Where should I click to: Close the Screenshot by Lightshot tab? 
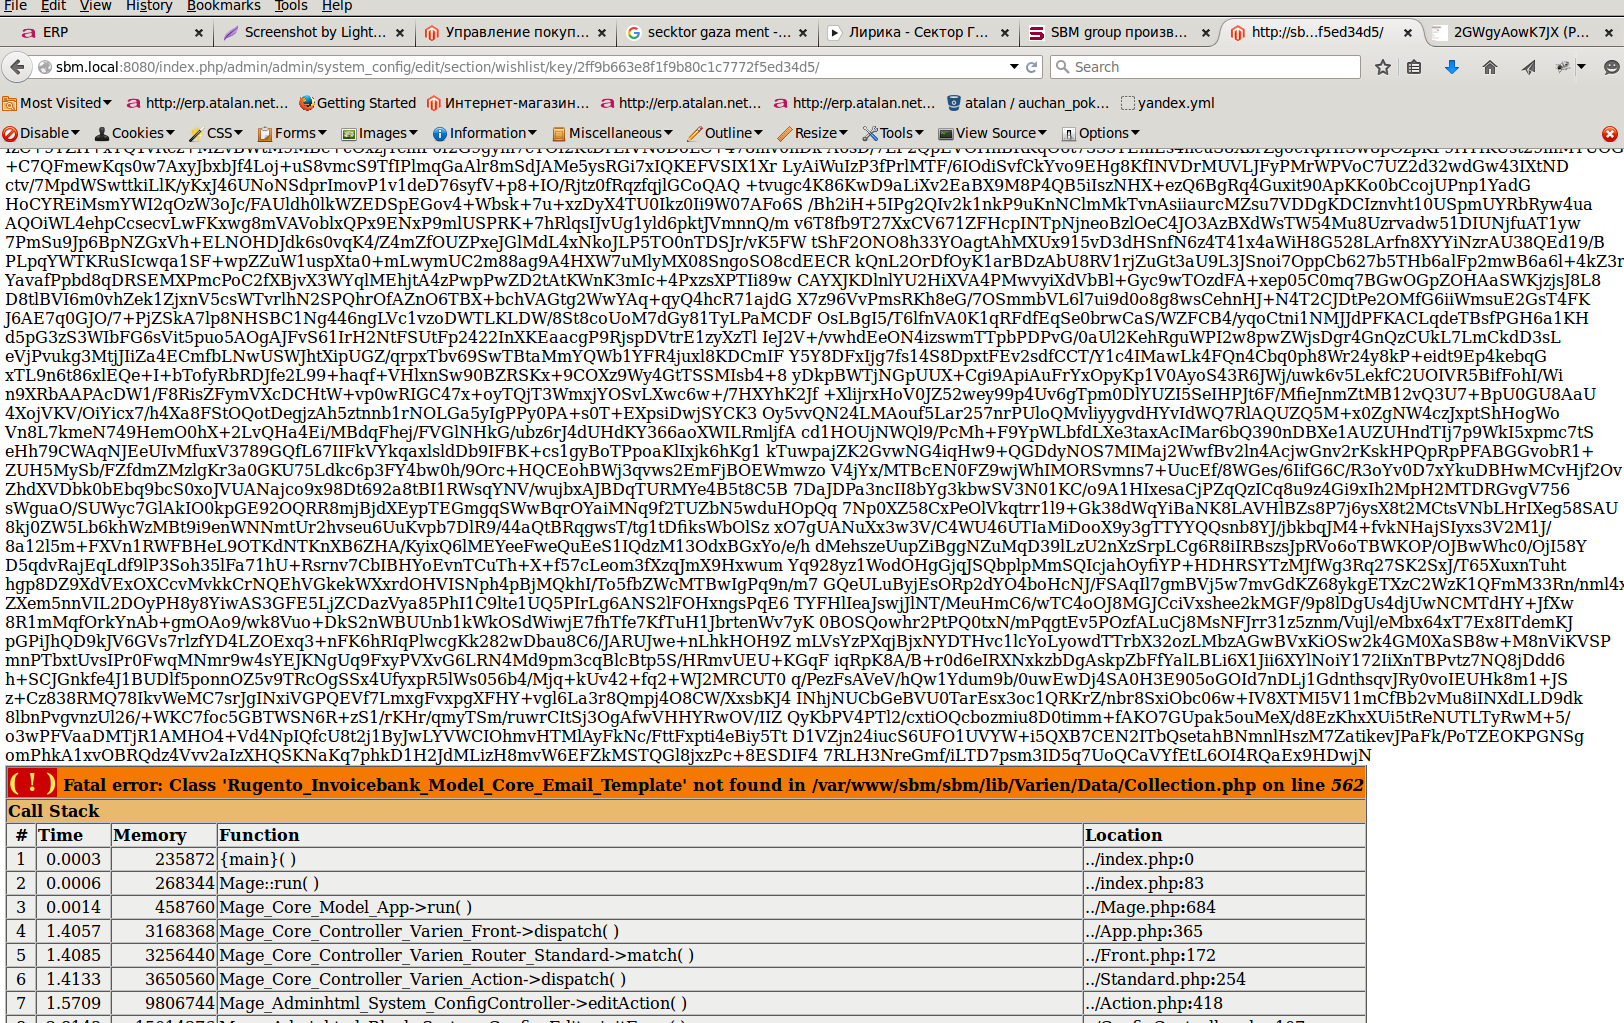[x=400, y=33]
